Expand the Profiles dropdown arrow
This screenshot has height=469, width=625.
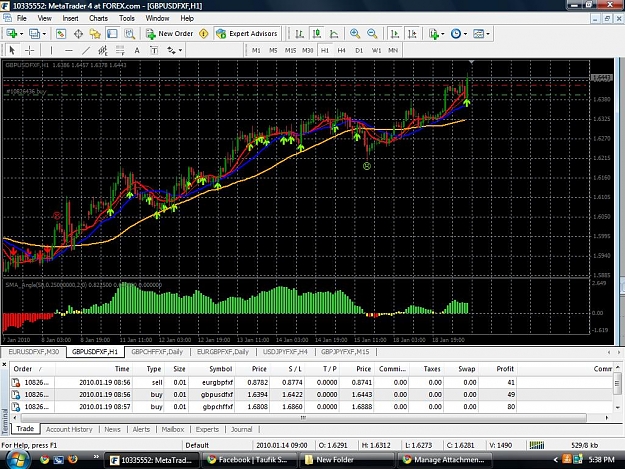44,34
